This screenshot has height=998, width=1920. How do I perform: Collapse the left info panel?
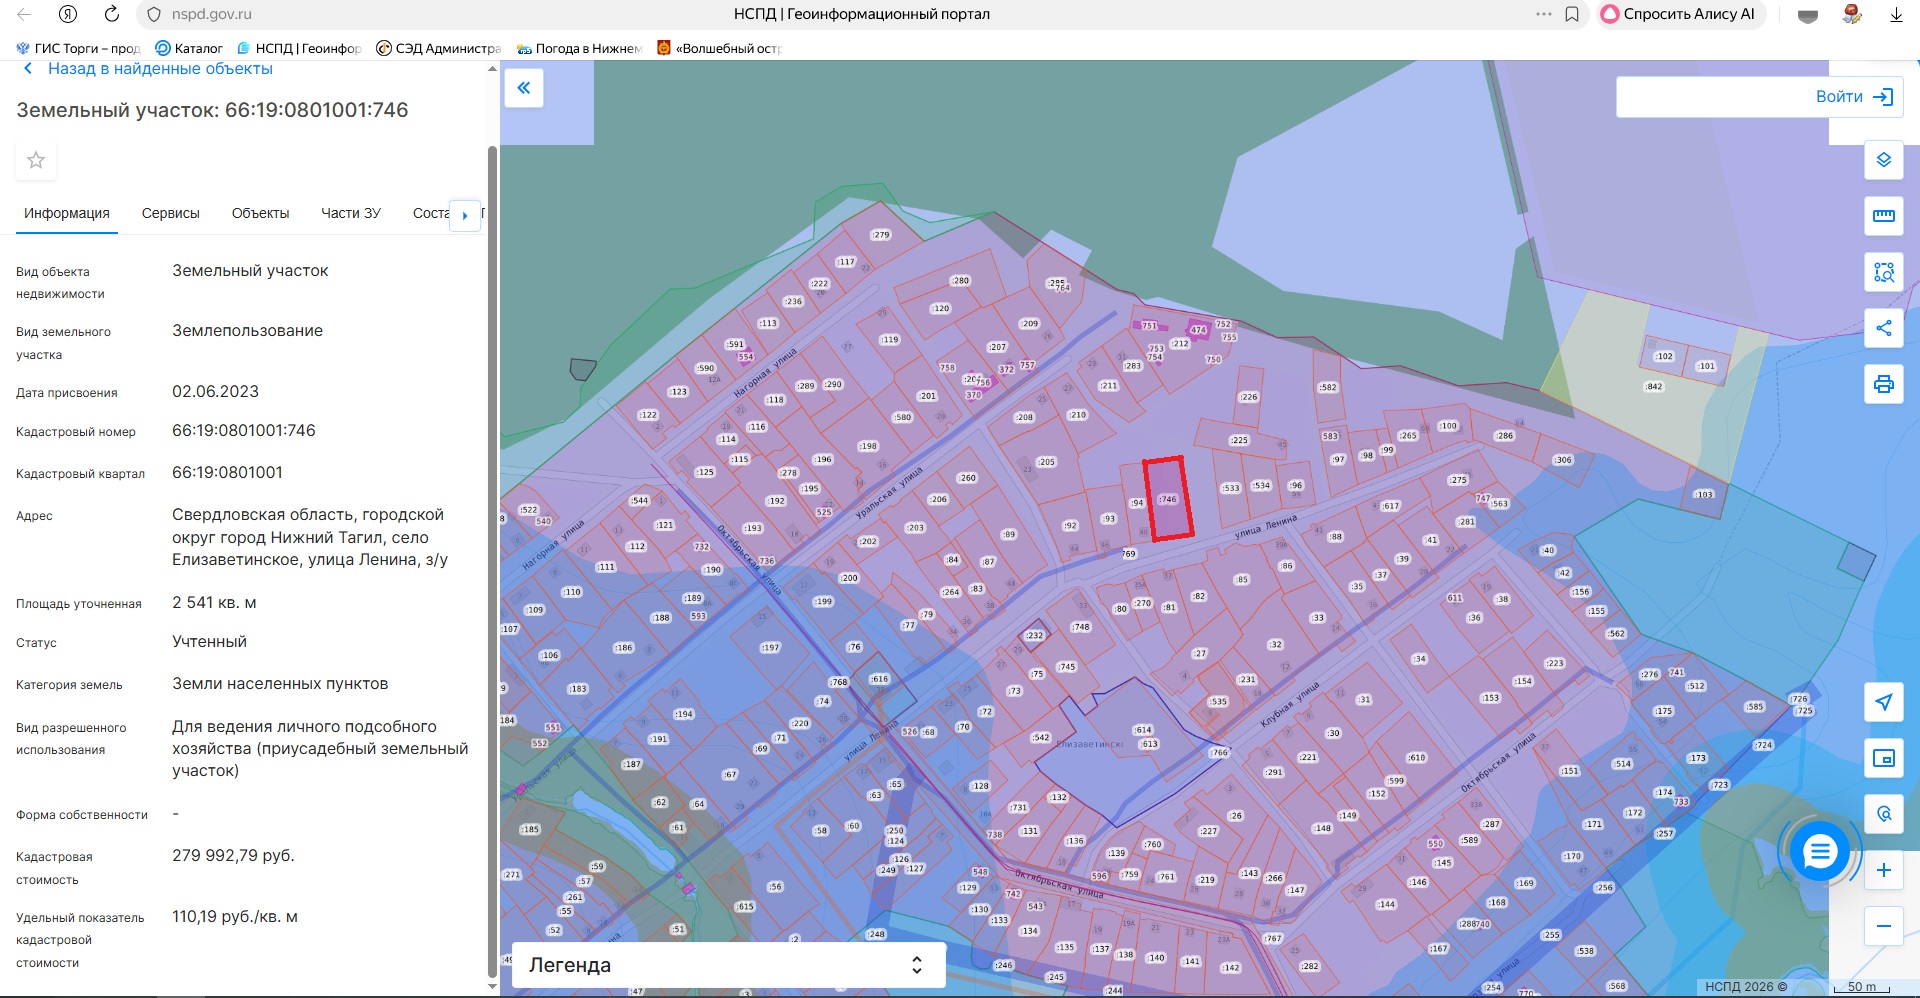[524, 88]
